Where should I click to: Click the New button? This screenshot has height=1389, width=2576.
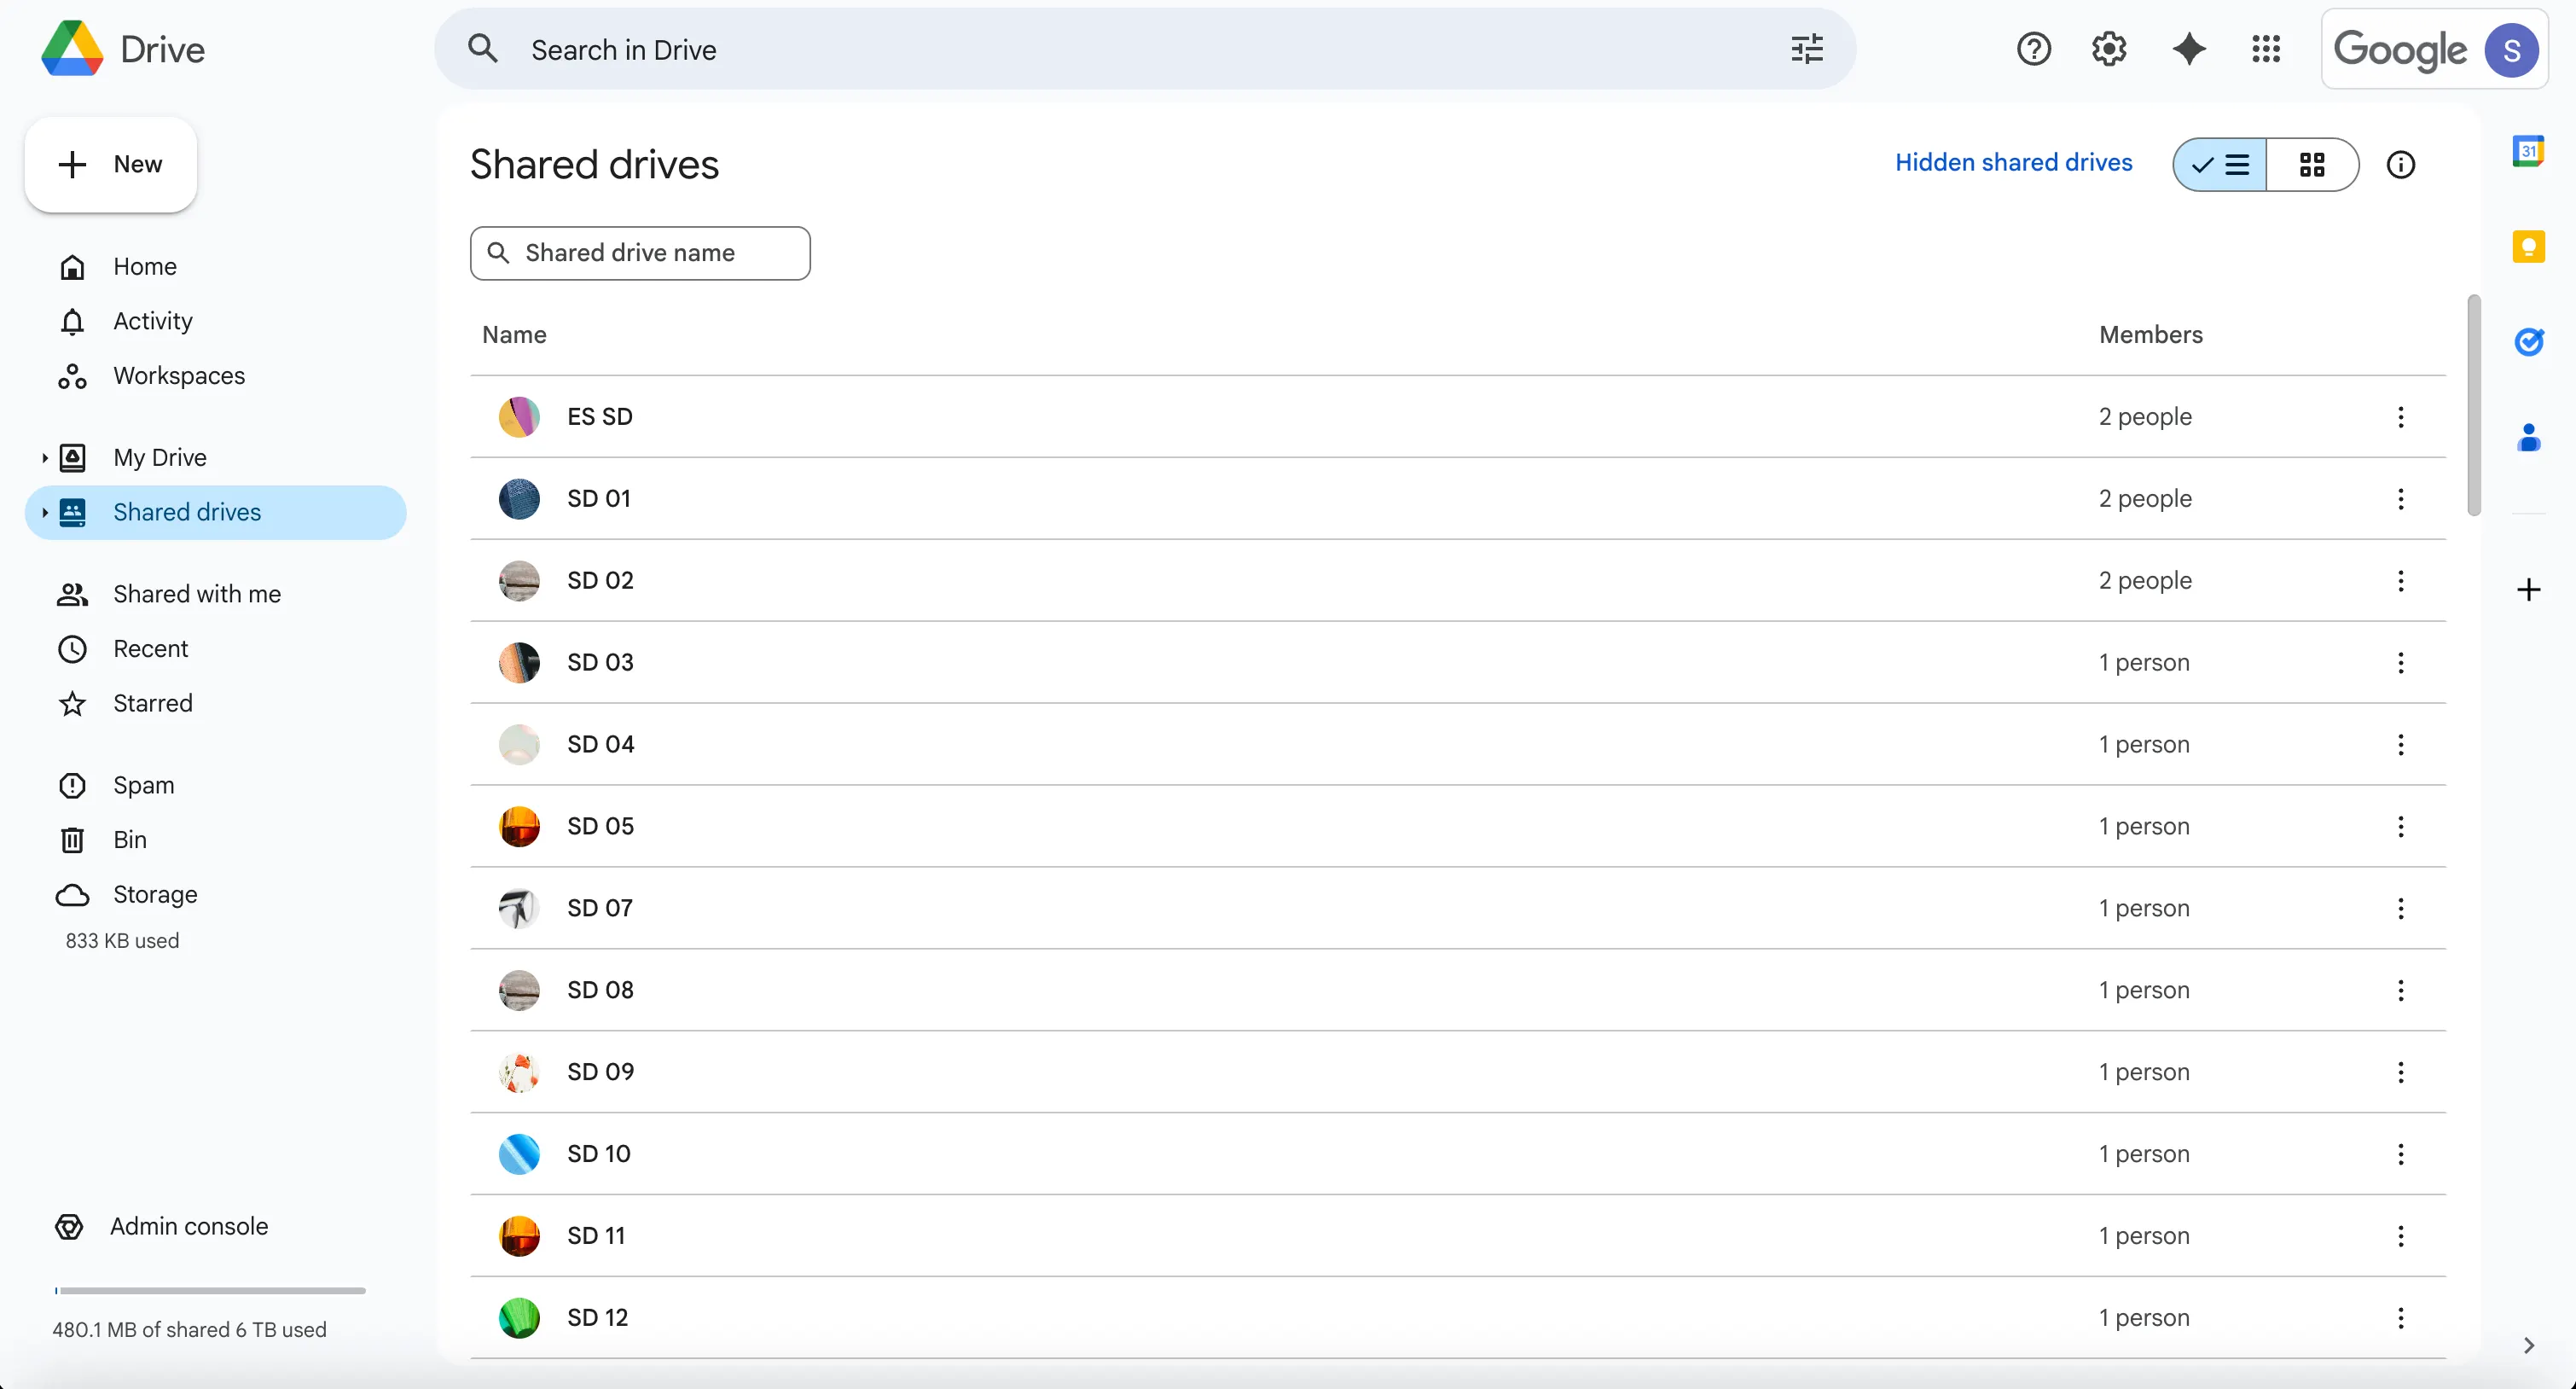point(110,165)
